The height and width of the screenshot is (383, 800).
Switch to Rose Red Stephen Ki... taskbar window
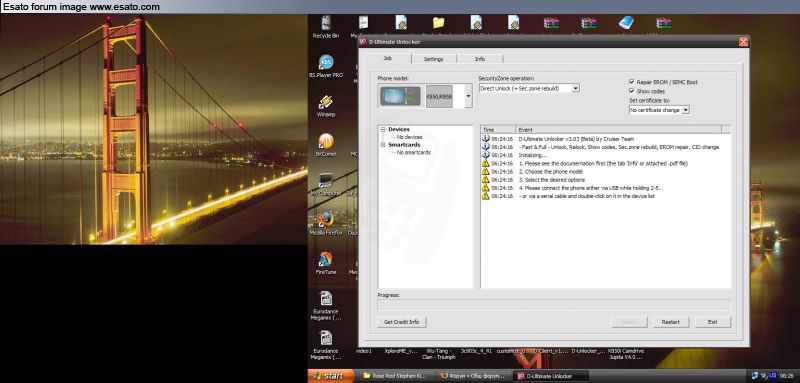[x=395, y=376]
